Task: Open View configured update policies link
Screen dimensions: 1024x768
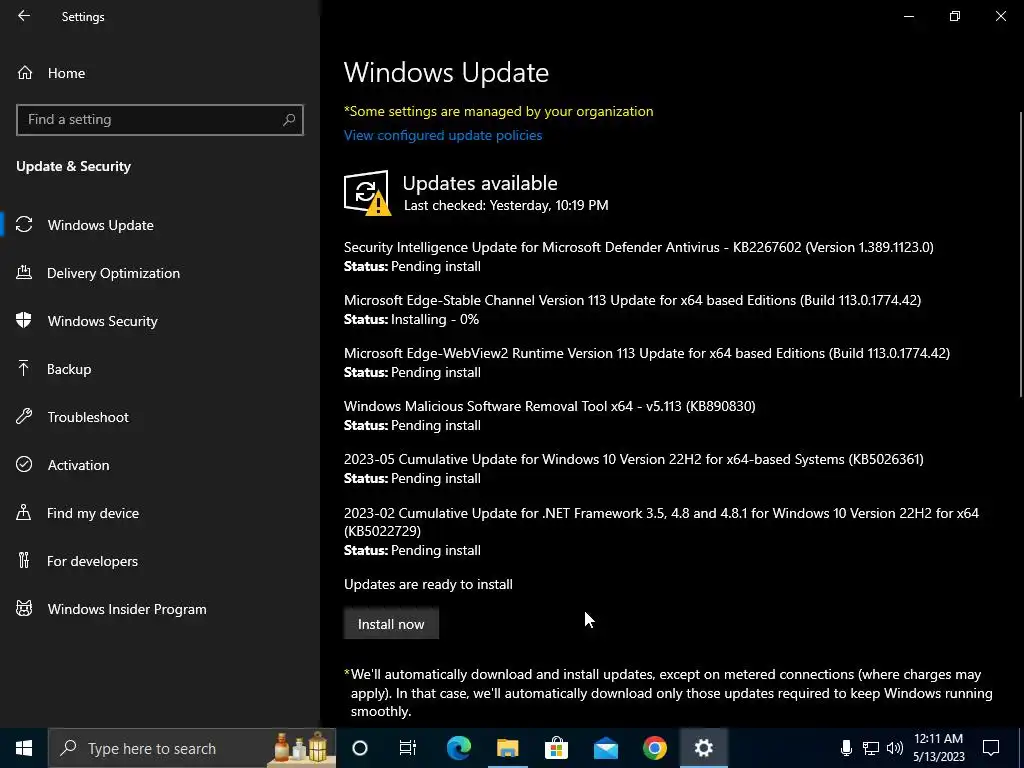Action: [x=443, y=135]
